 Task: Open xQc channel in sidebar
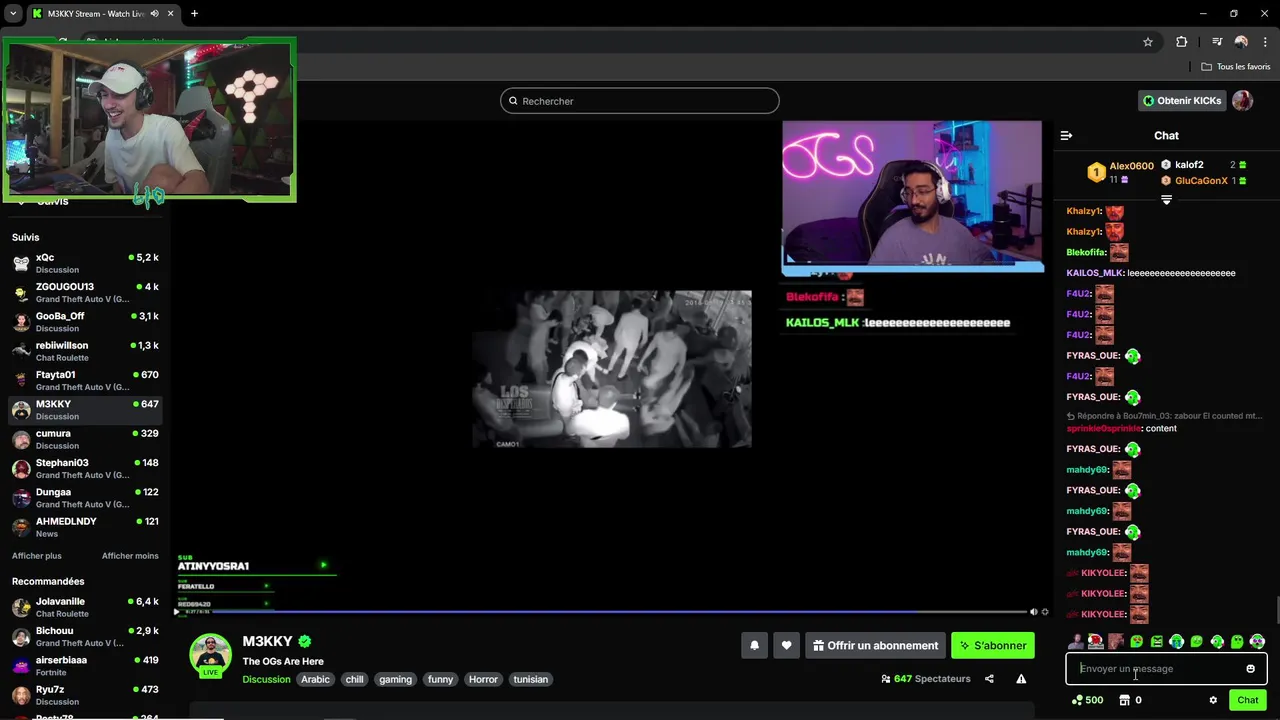(x=85, y=263)
